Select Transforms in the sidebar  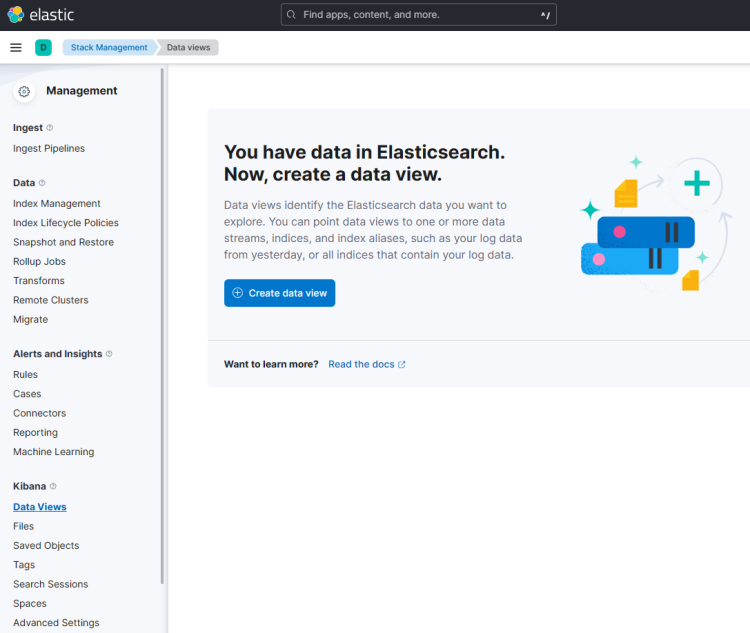39,281
